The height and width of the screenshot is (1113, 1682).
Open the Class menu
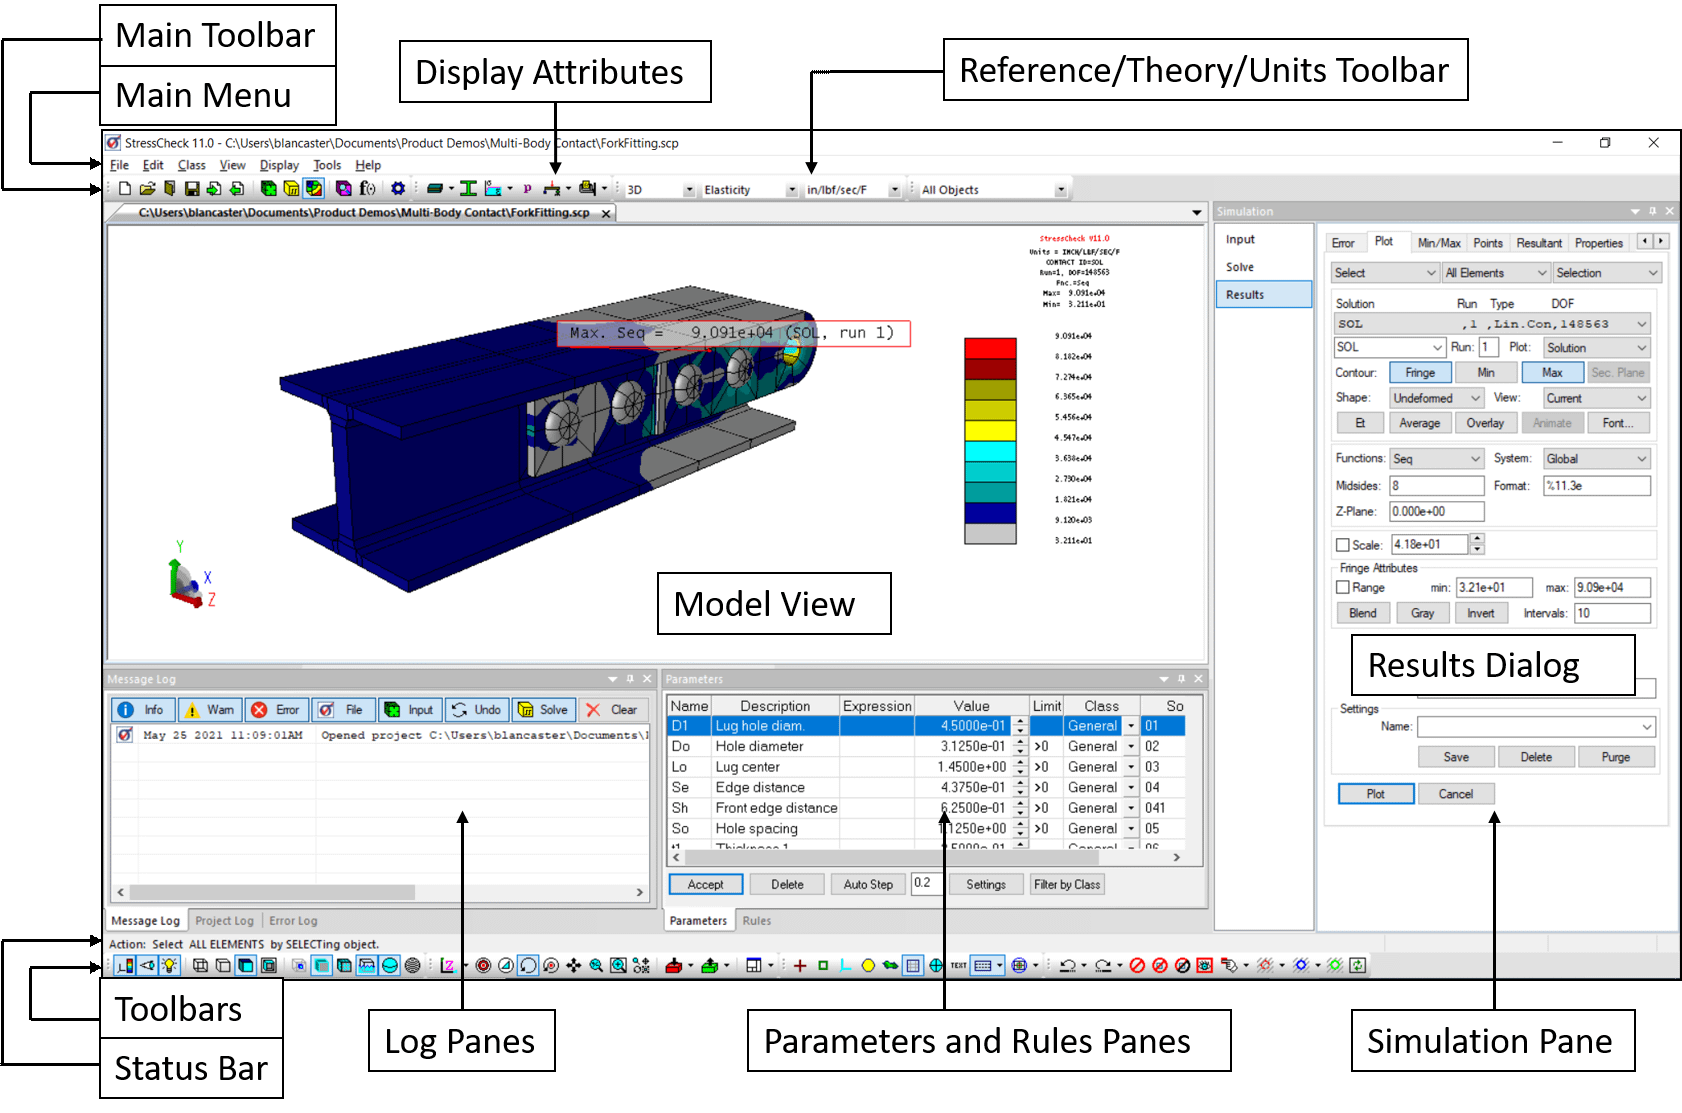pyautogui.click(x=191, y=165)
